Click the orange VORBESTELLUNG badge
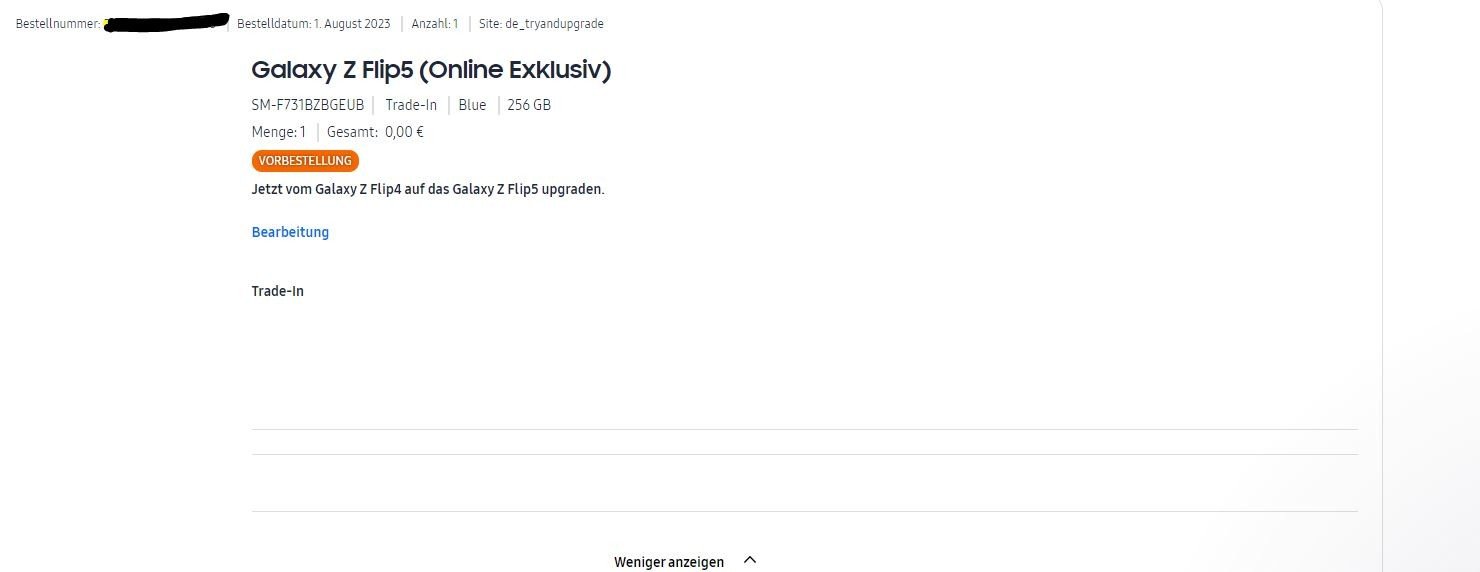The image size is (1480, 572). 305,161
